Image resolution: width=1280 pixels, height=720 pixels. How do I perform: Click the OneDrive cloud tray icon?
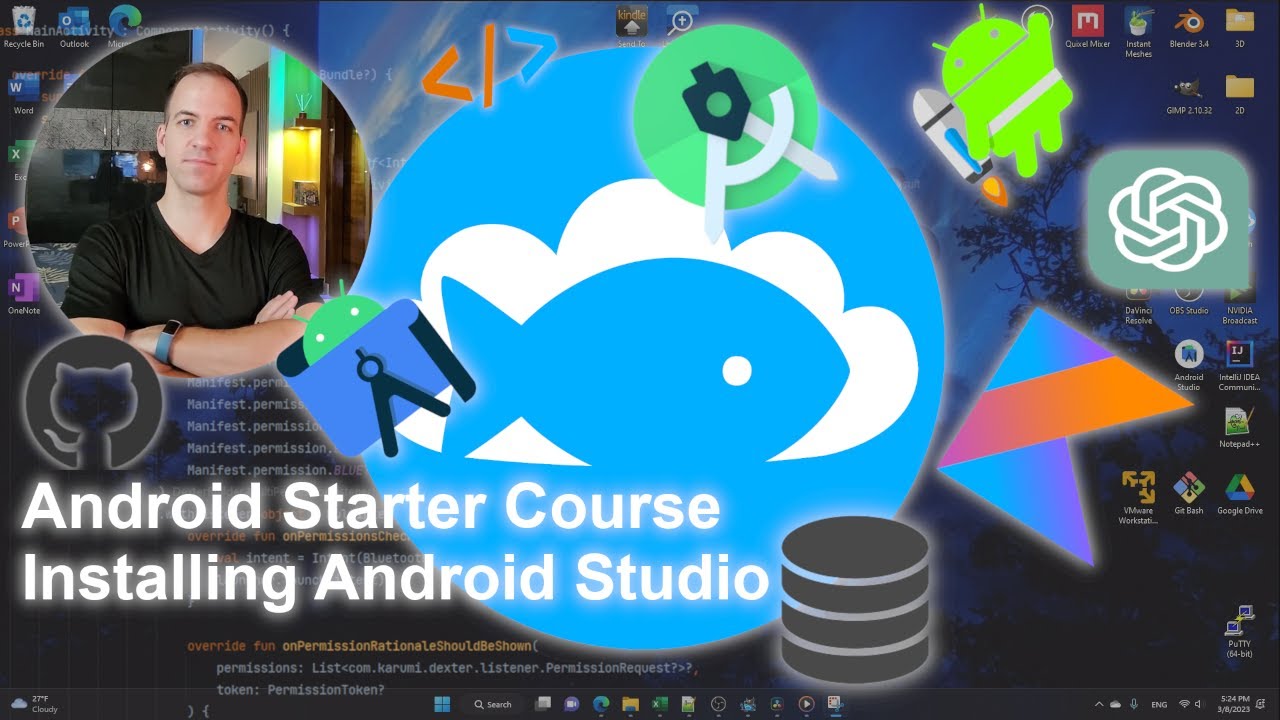click(1115, 704)
